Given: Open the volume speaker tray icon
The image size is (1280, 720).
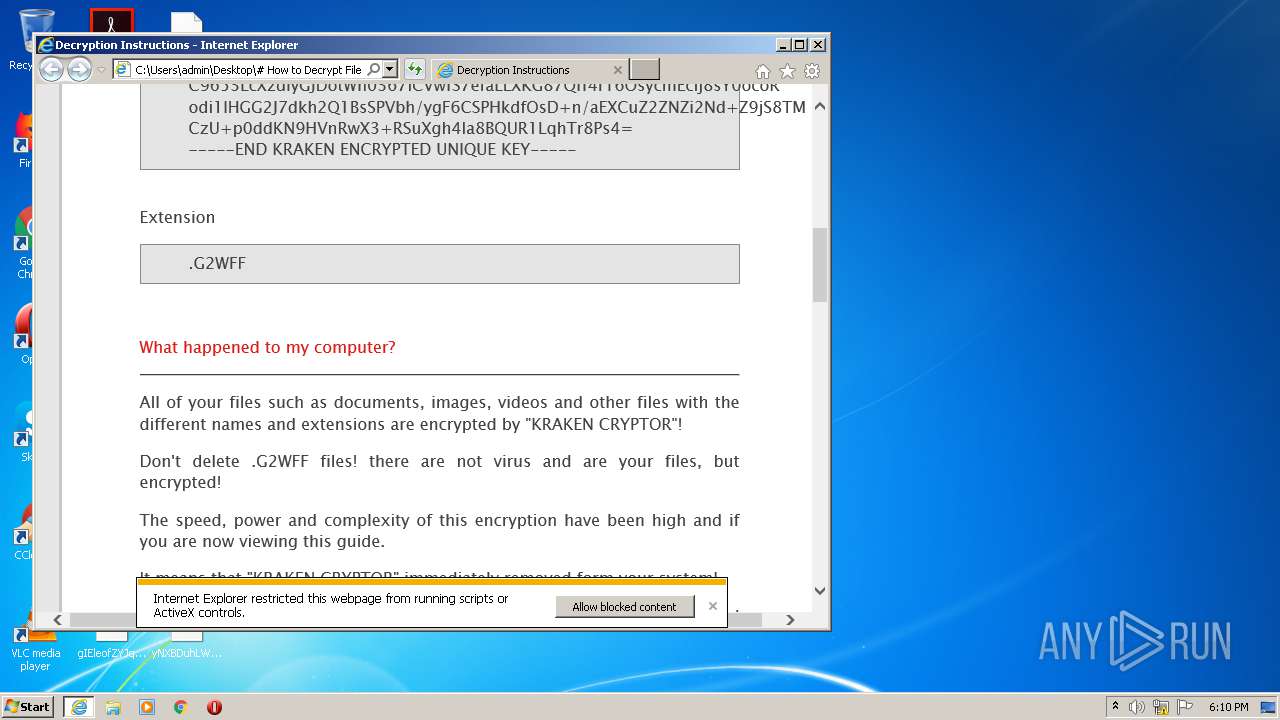Looking at the screenshot, I should (x=1137, y=707).
